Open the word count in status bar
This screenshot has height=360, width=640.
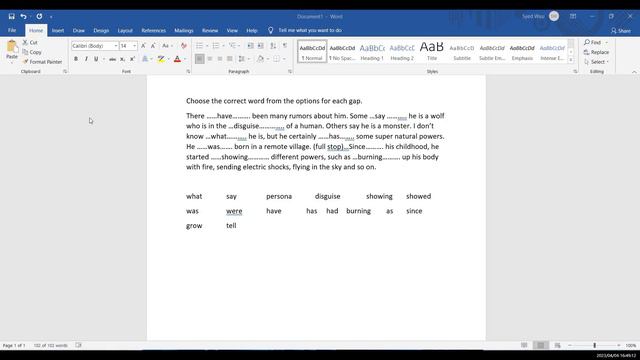click(51, 346)
